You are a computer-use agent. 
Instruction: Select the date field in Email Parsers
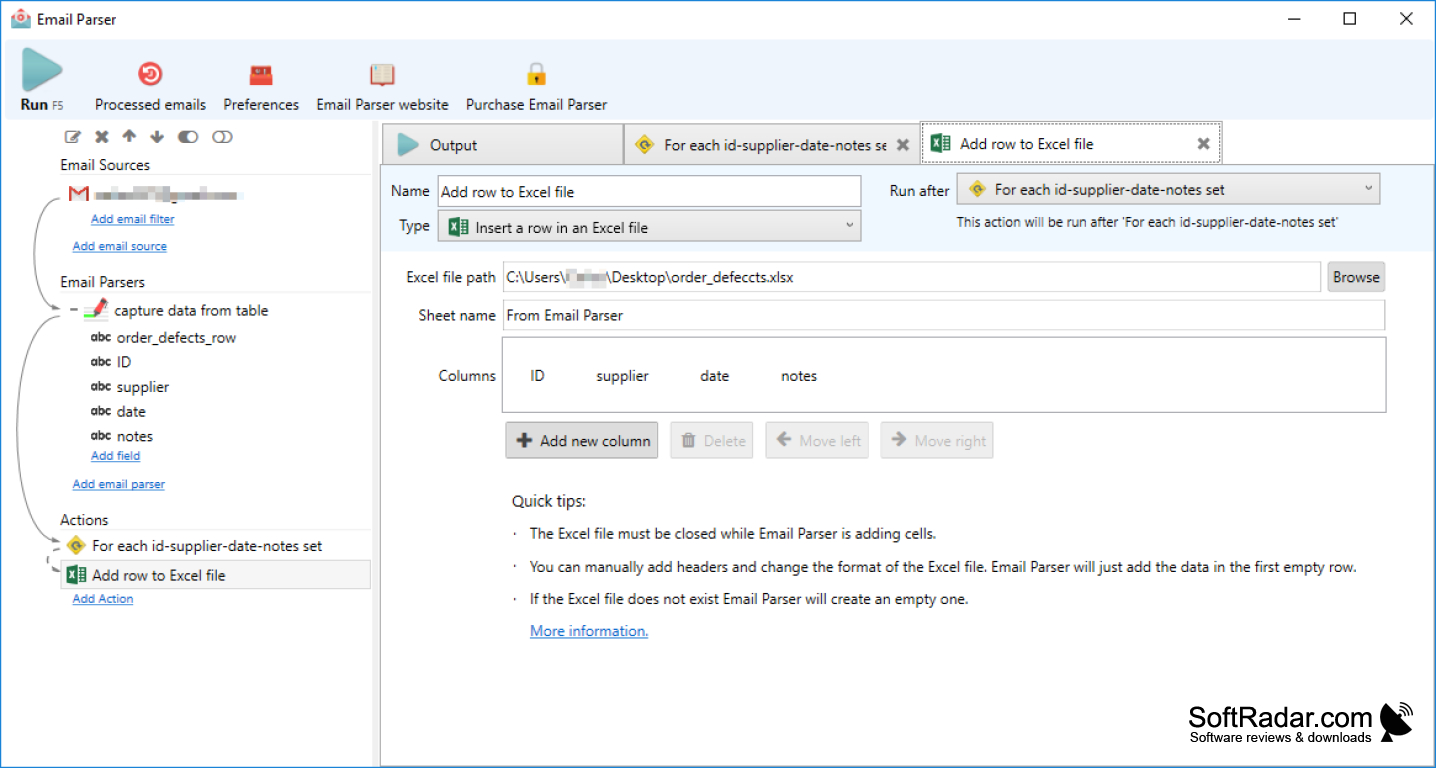131,412
